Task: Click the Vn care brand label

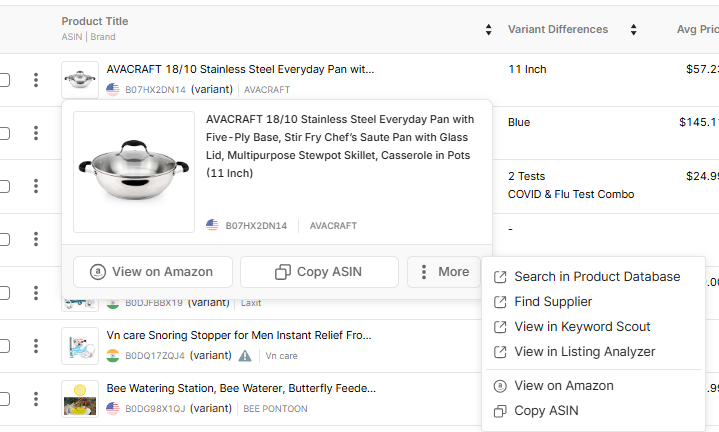Action: pyautogui.click(x=282, y=356)
